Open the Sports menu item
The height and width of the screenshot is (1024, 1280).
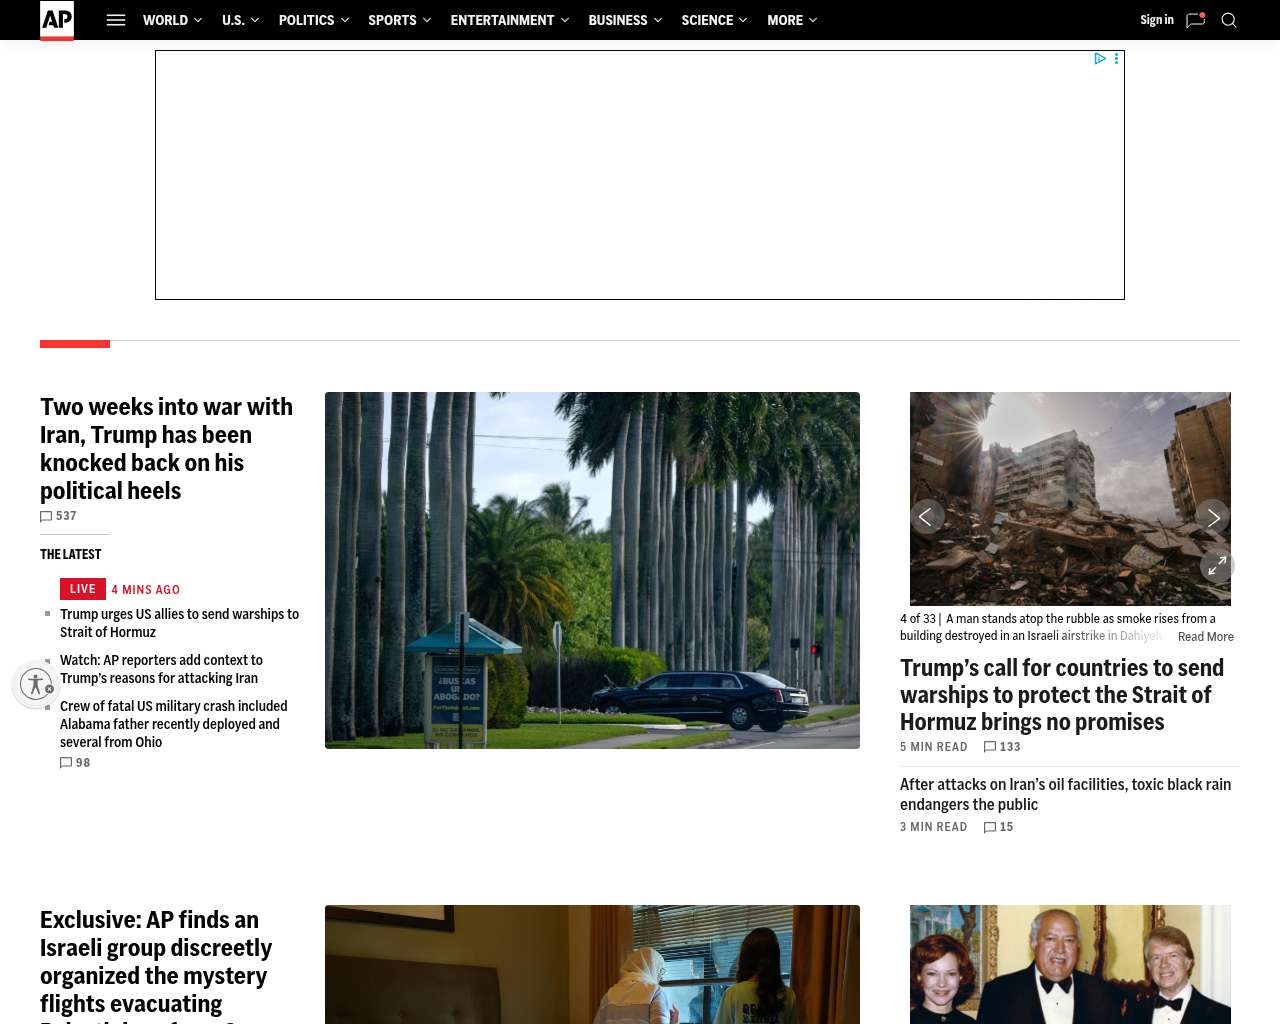392,20
